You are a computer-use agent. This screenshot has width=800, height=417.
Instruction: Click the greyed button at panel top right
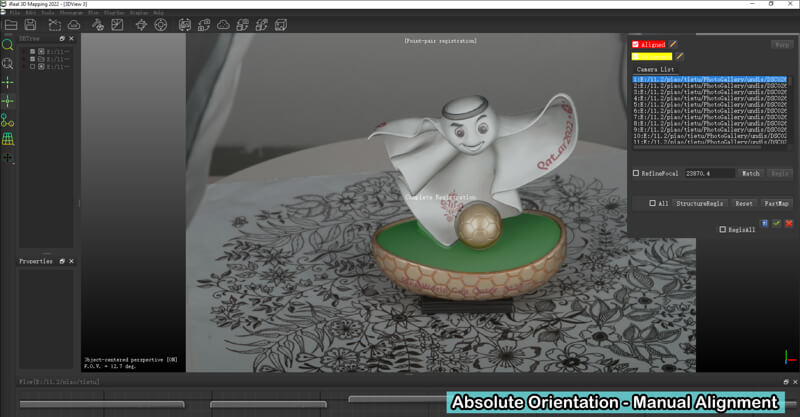click(x=782, y=45)
